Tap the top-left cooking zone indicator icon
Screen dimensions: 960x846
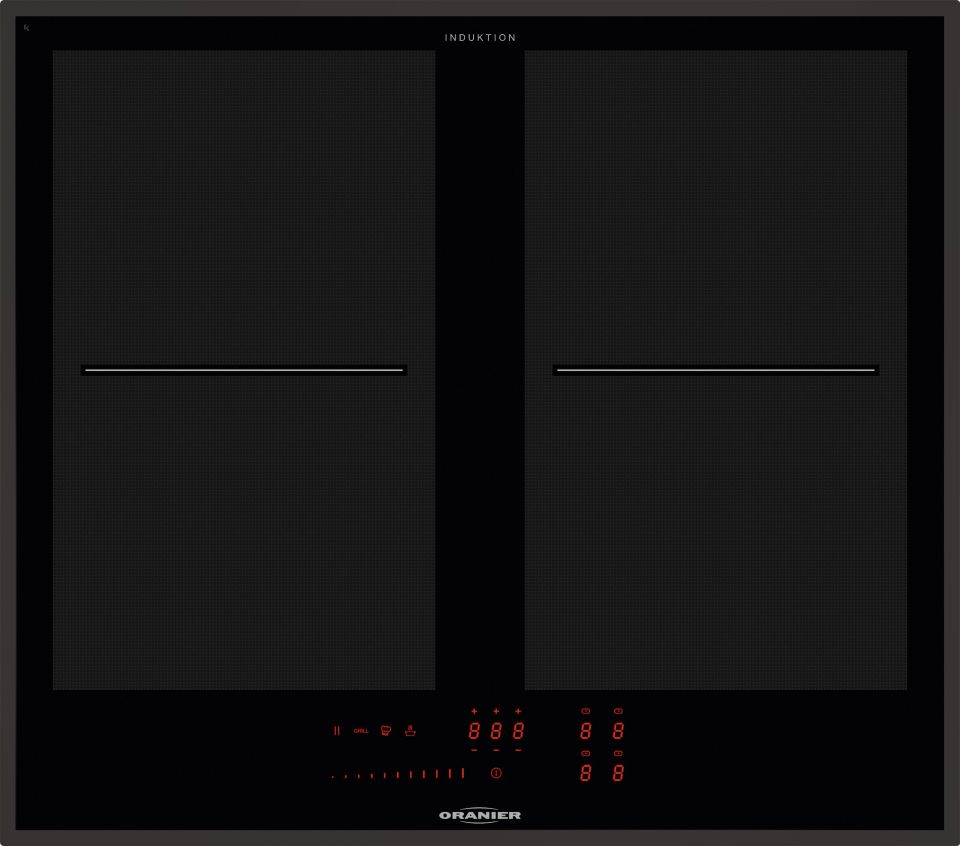tap(585, 711)
